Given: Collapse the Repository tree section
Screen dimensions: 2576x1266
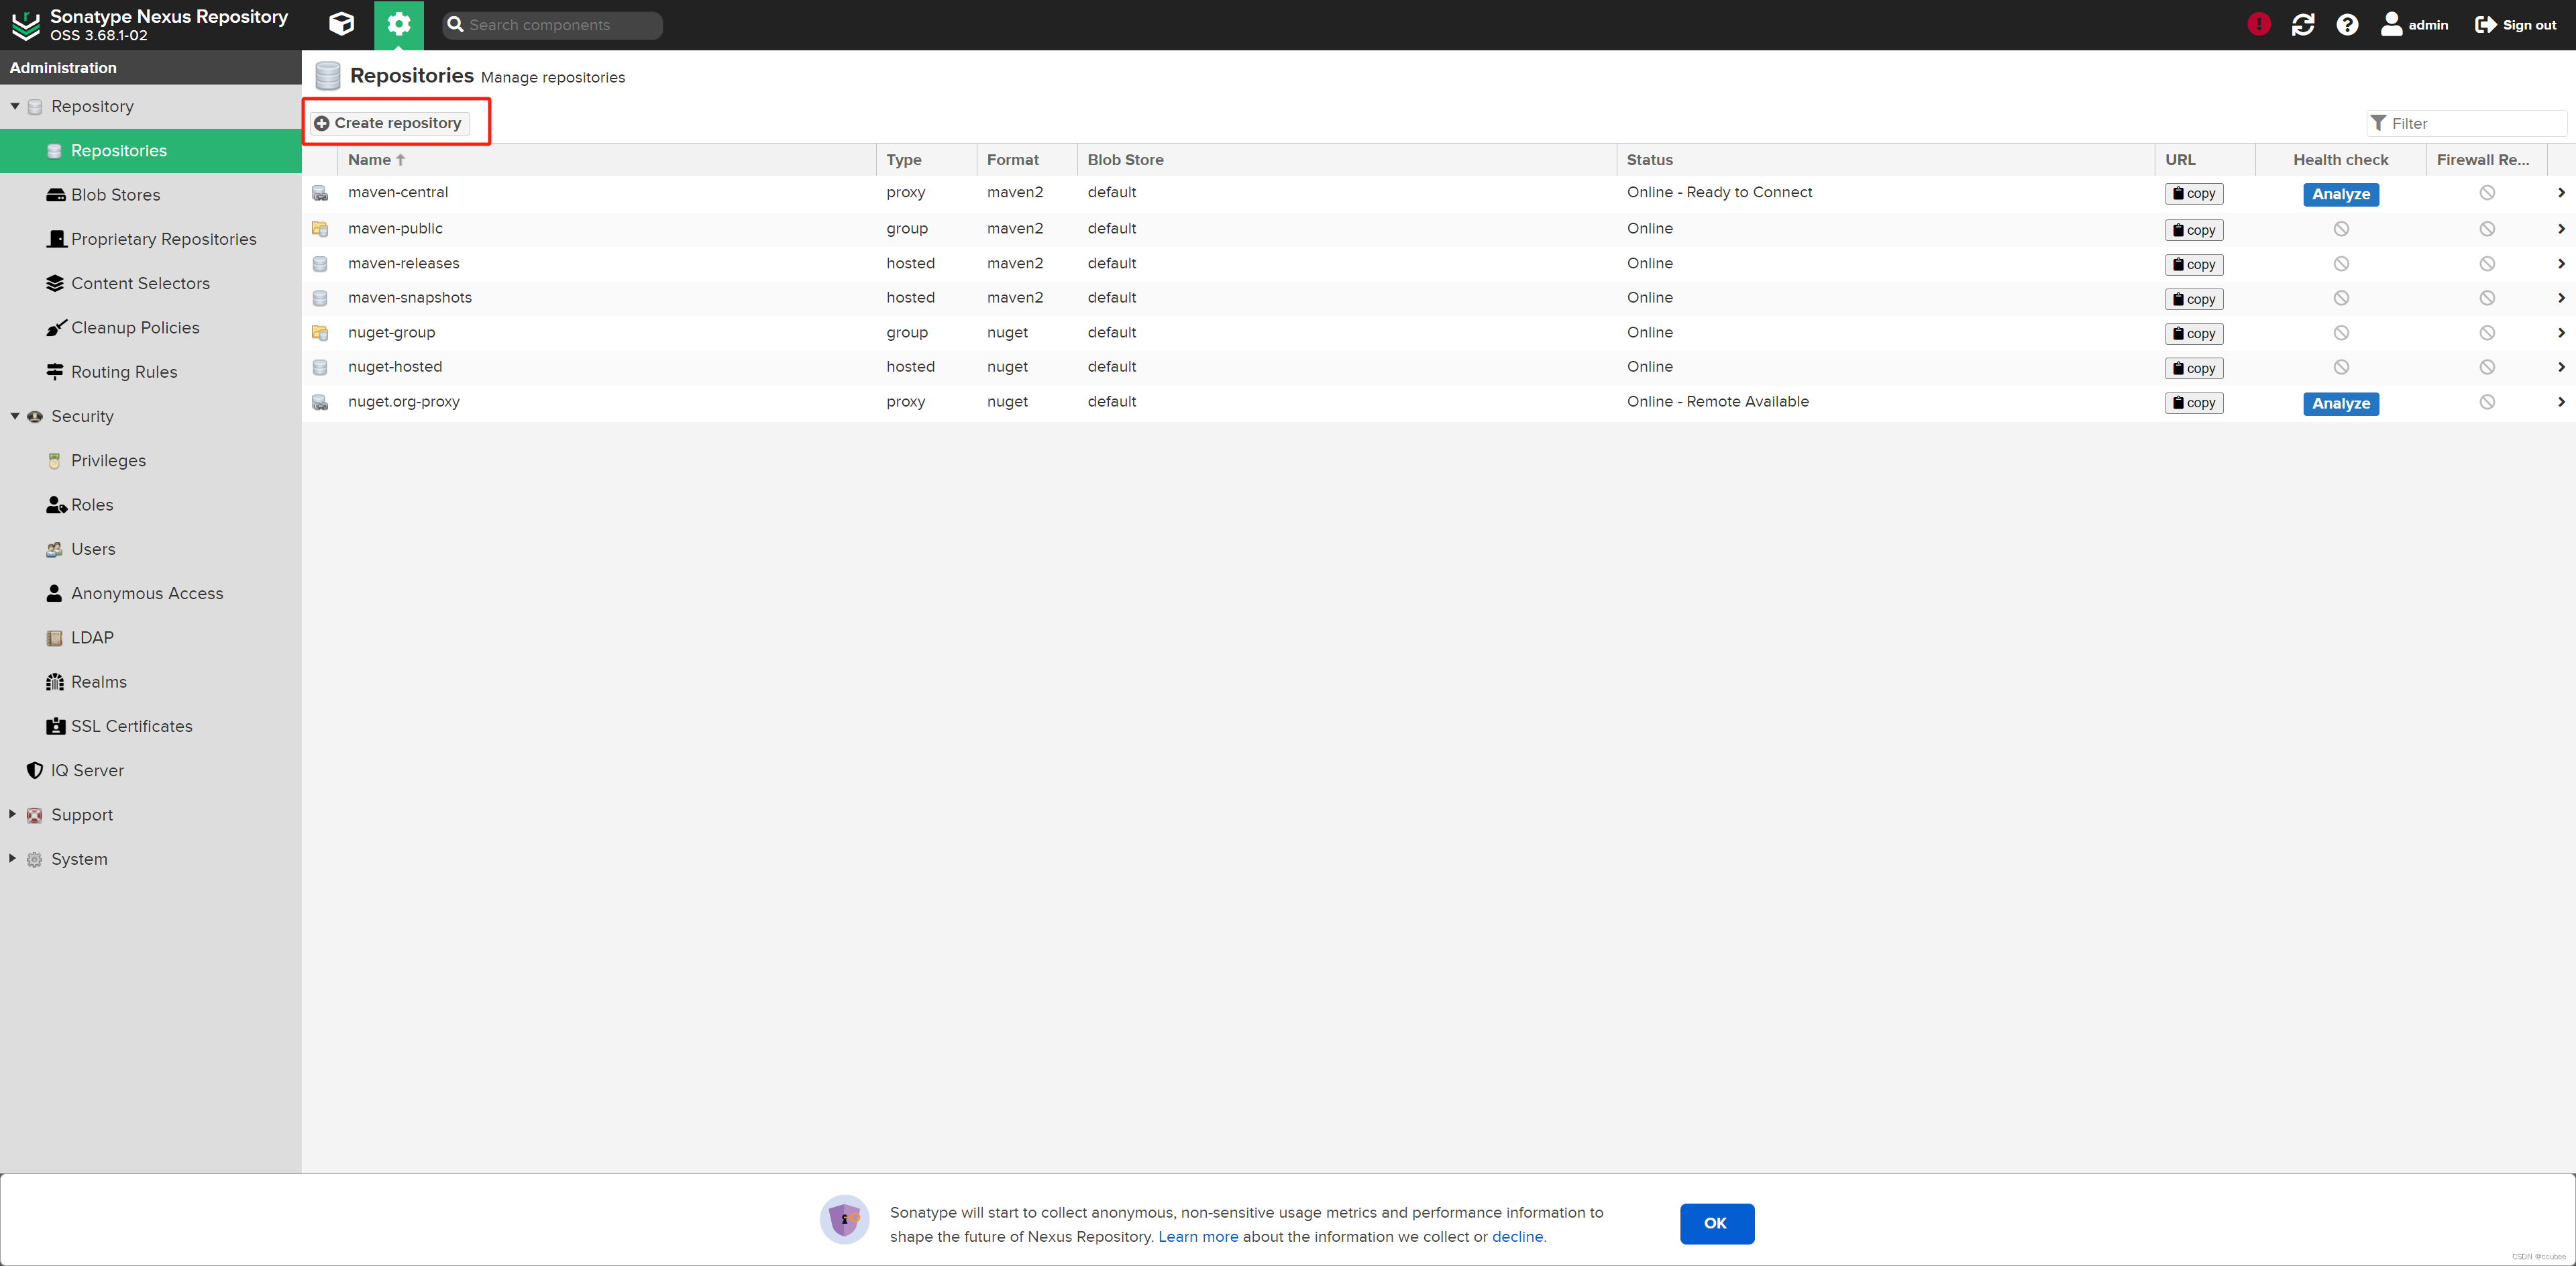Looking at the screenshot, I should pyautogui.click(x=15, y=106).
